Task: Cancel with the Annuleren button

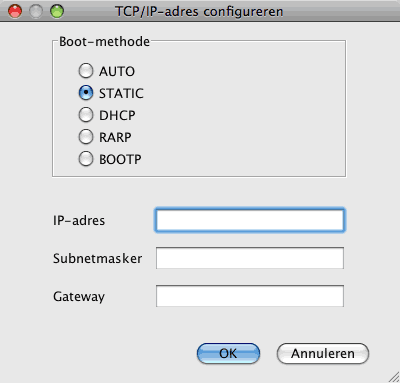Action: tap(323, 353)
